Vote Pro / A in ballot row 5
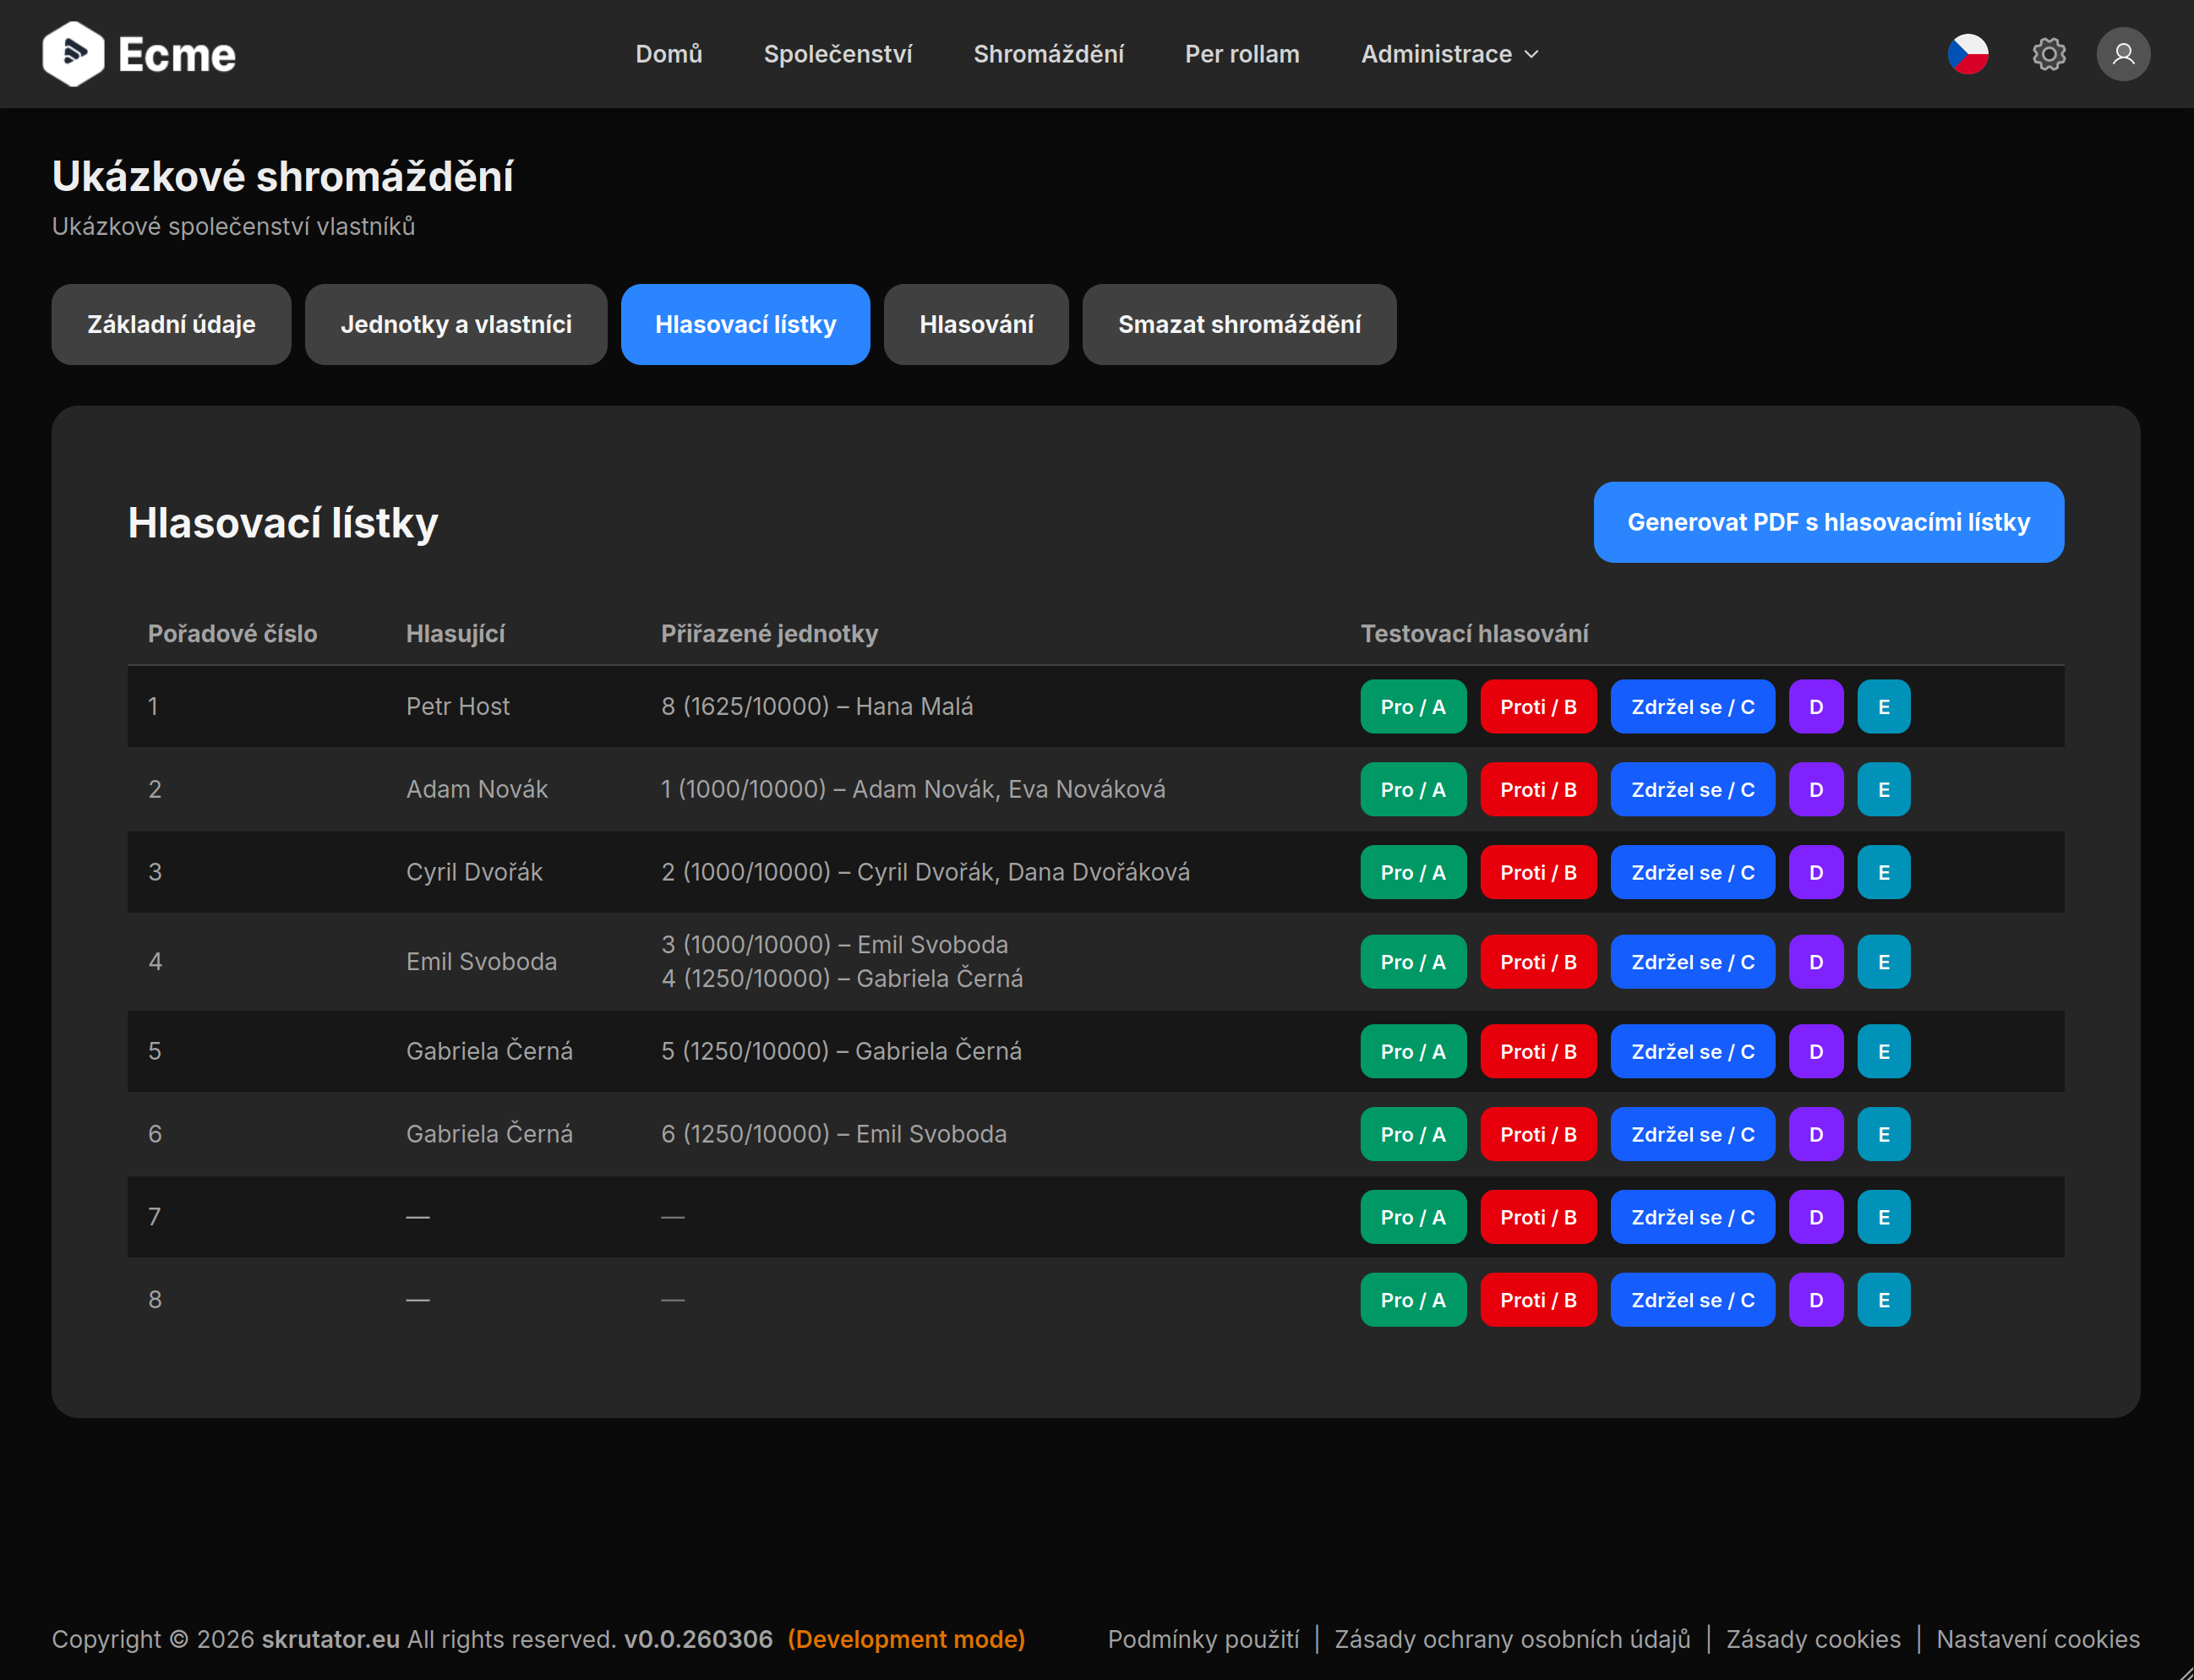Image resolution: width=2194 pixels, height=1680 pixels. coord(1413,1052)
